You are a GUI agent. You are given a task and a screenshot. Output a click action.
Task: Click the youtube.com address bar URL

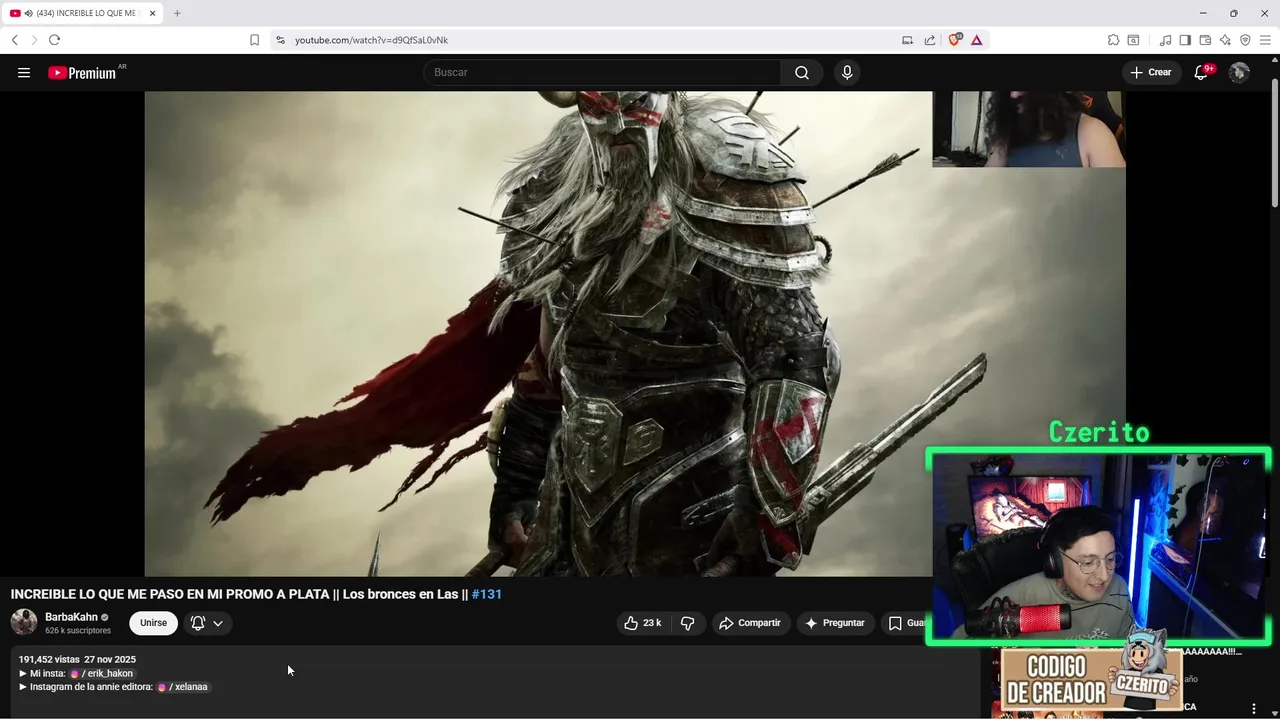(x=372, y=40)
